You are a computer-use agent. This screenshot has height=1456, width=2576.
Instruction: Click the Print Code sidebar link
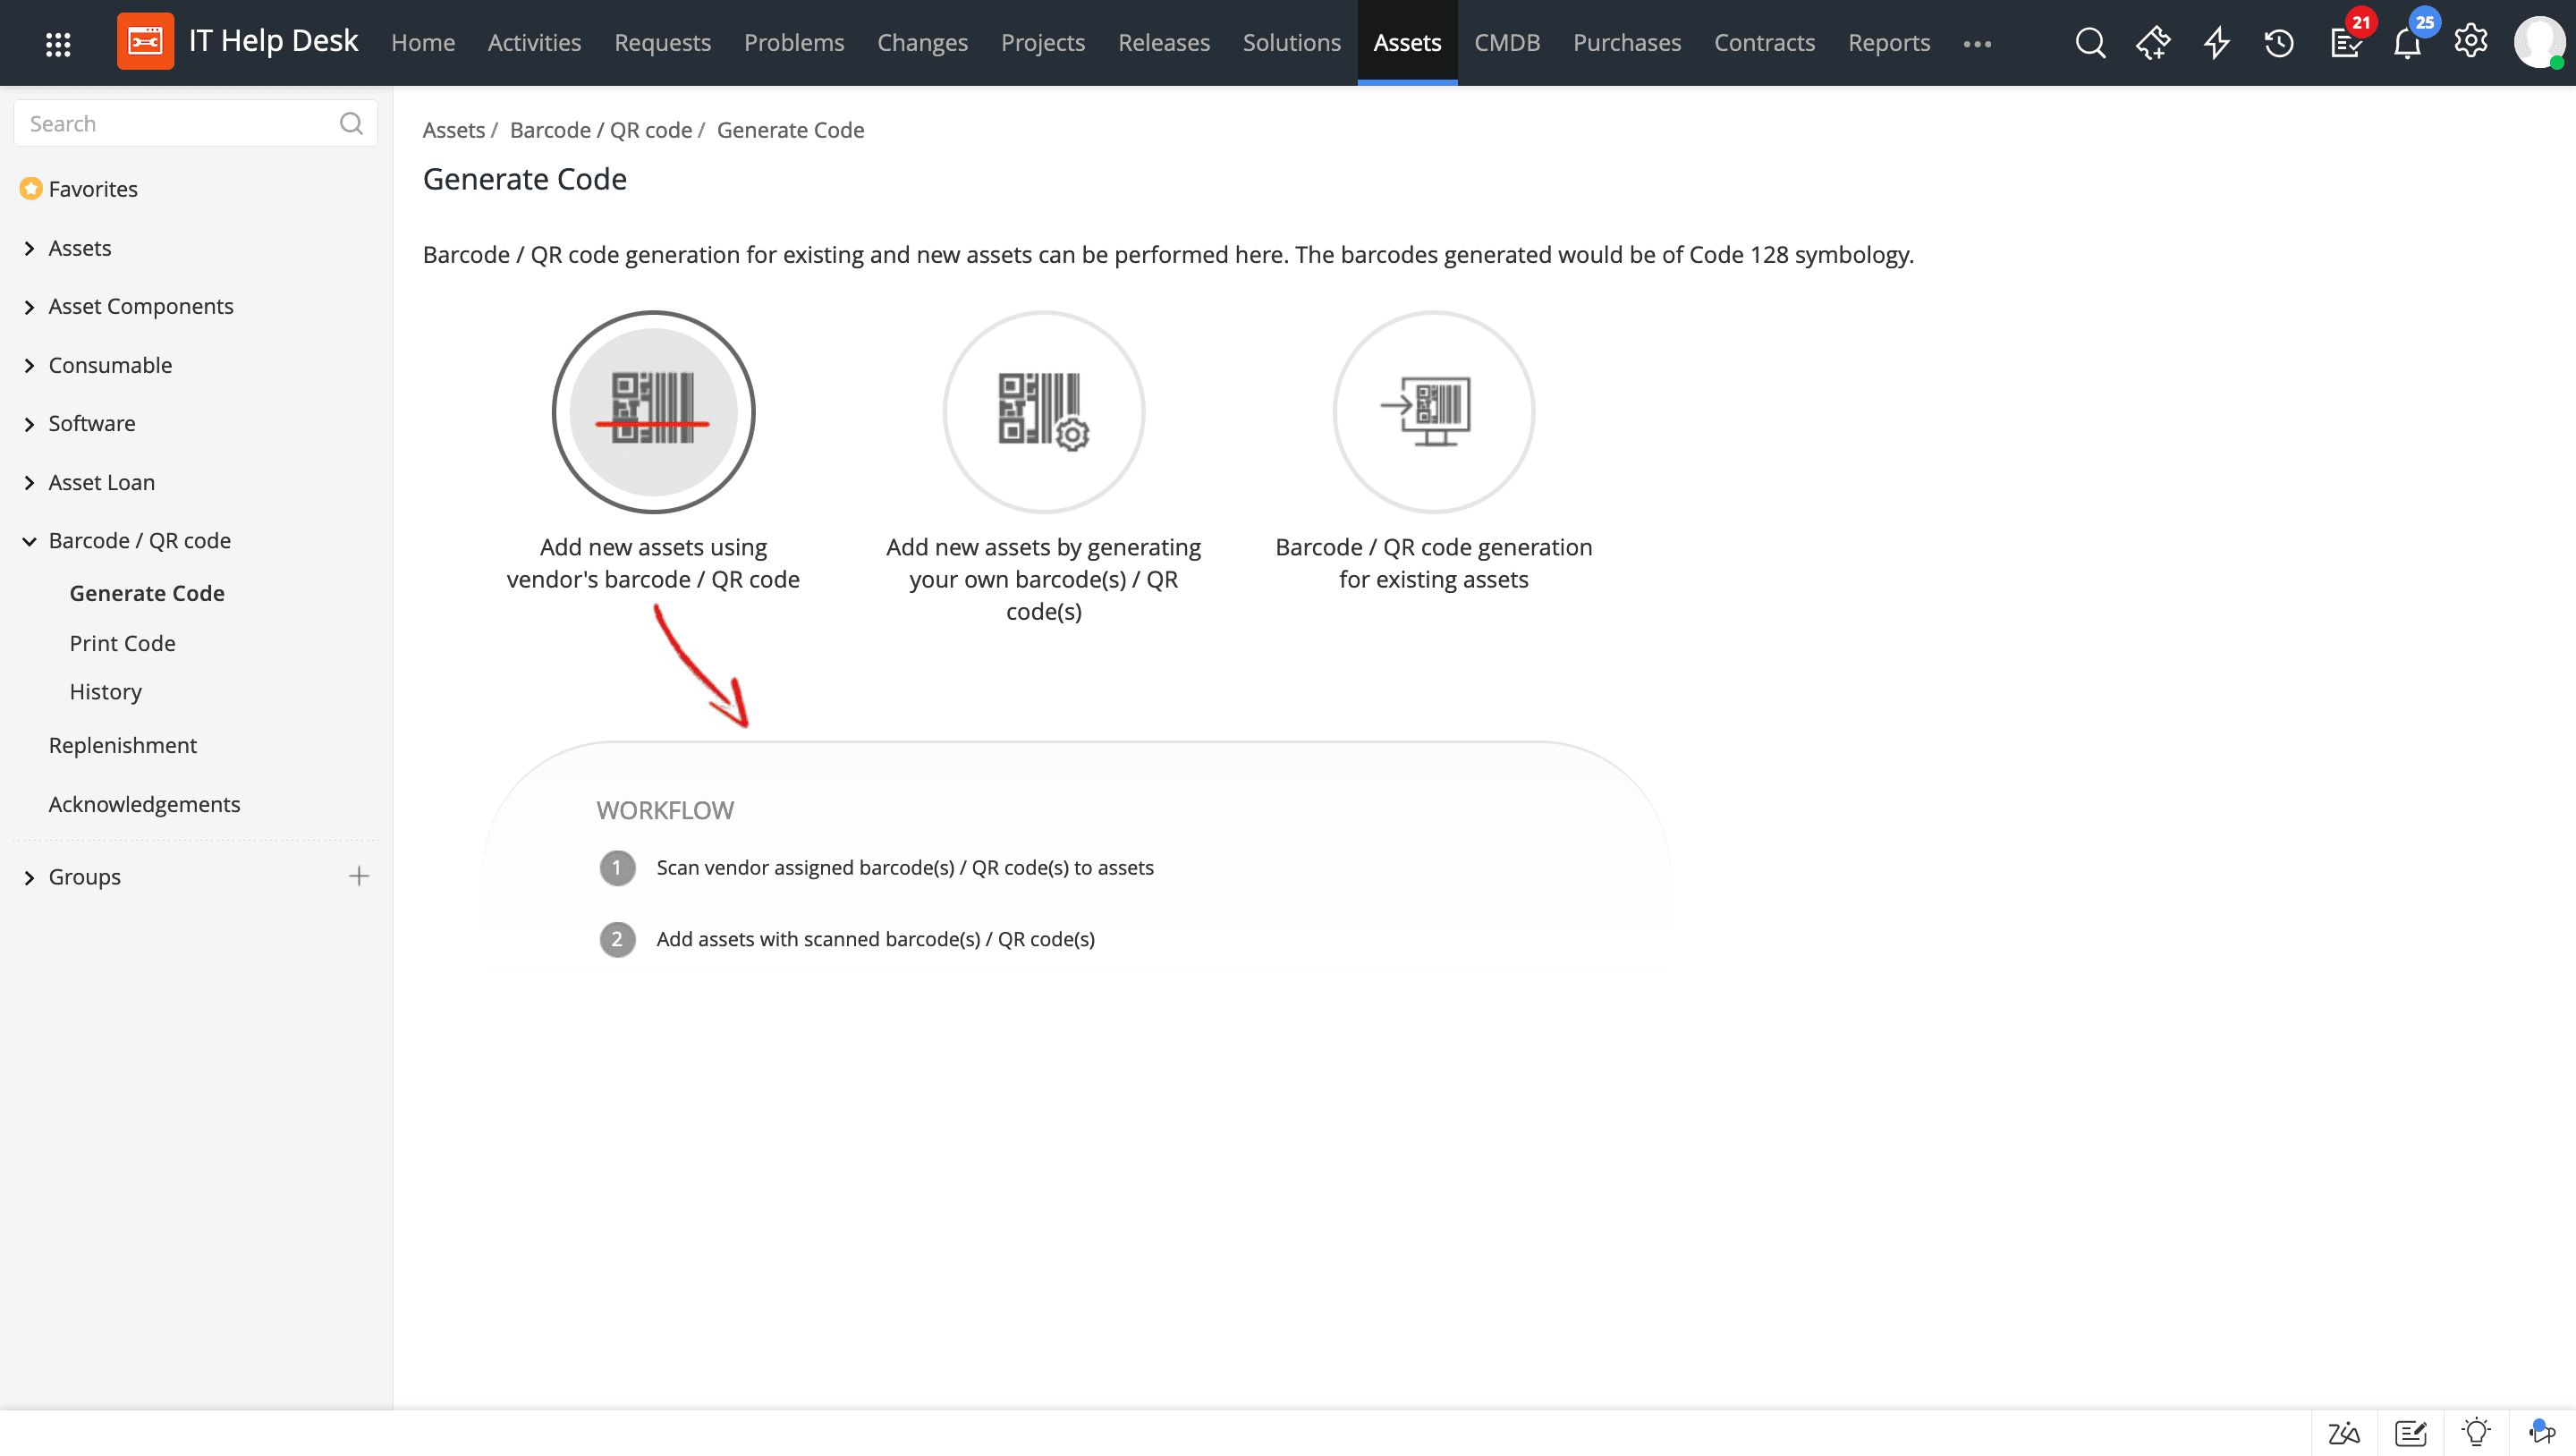[x=122, y=642]
